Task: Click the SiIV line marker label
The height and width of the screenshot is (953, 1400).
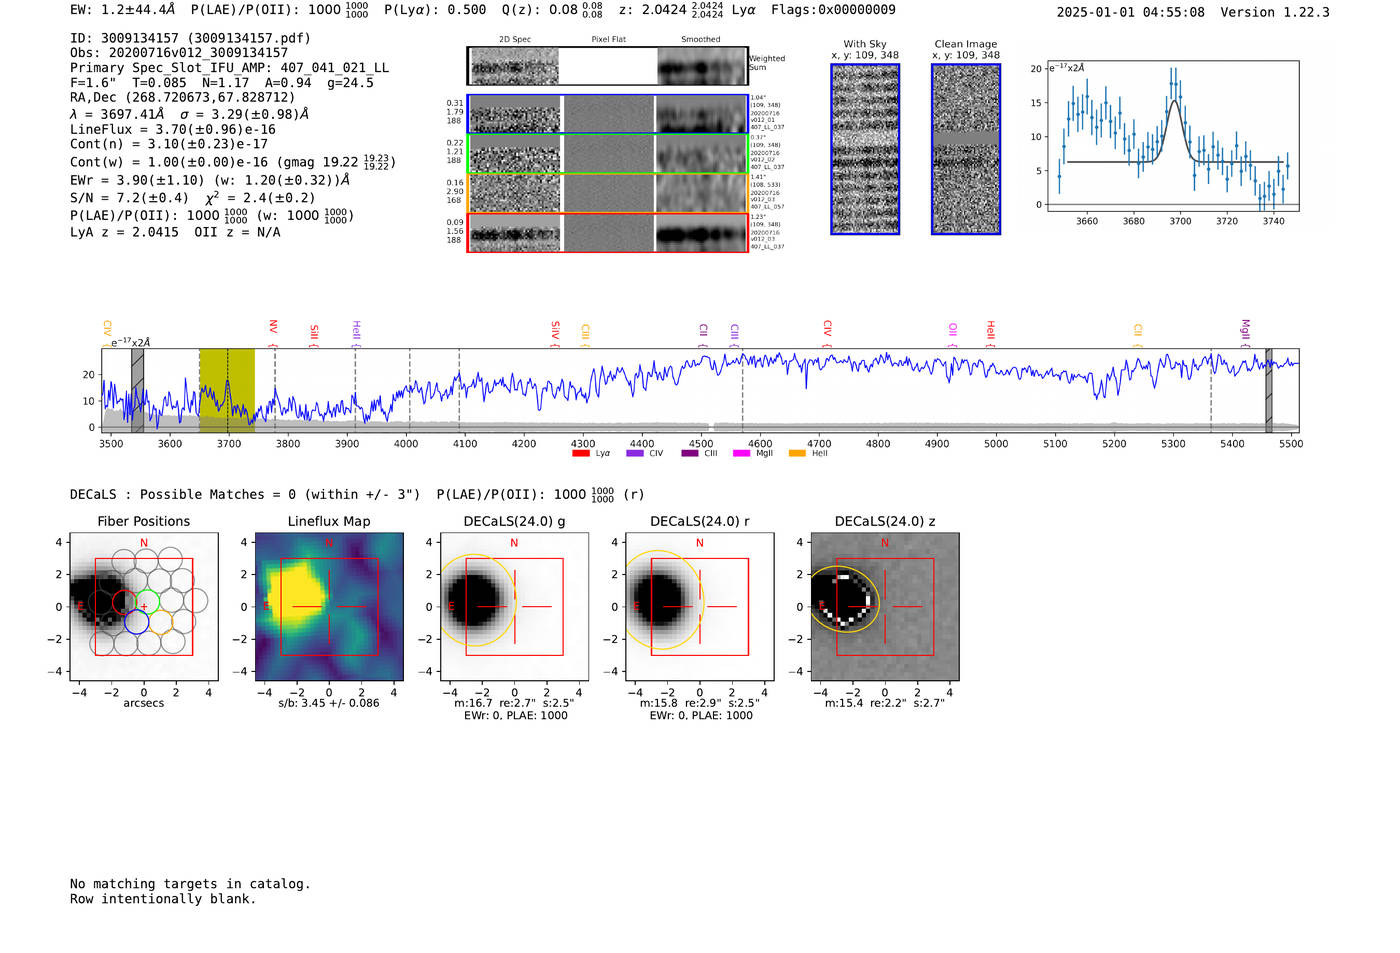Action: tap(555, 331)
